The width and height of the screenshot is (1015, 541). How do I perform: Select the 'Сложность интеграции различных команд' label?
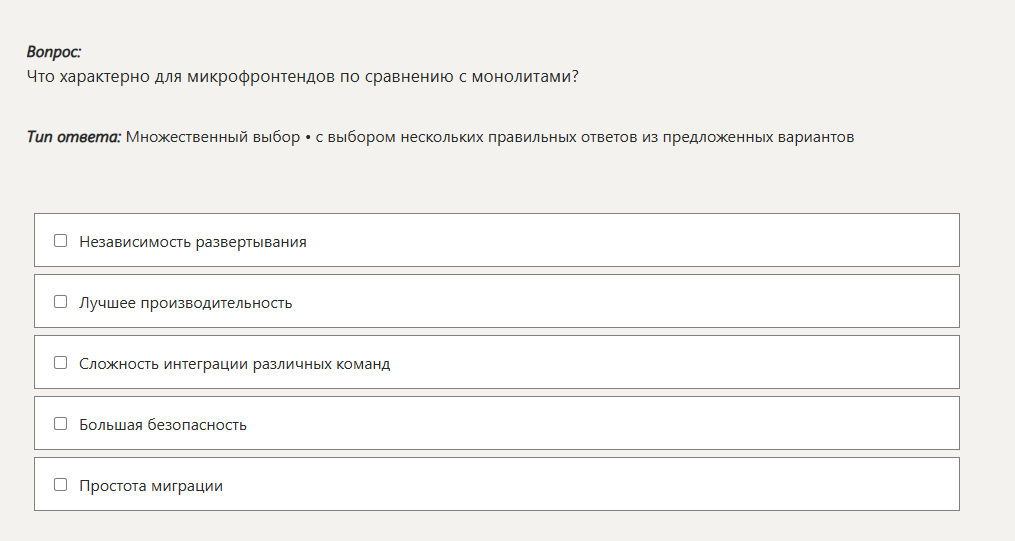234,364
